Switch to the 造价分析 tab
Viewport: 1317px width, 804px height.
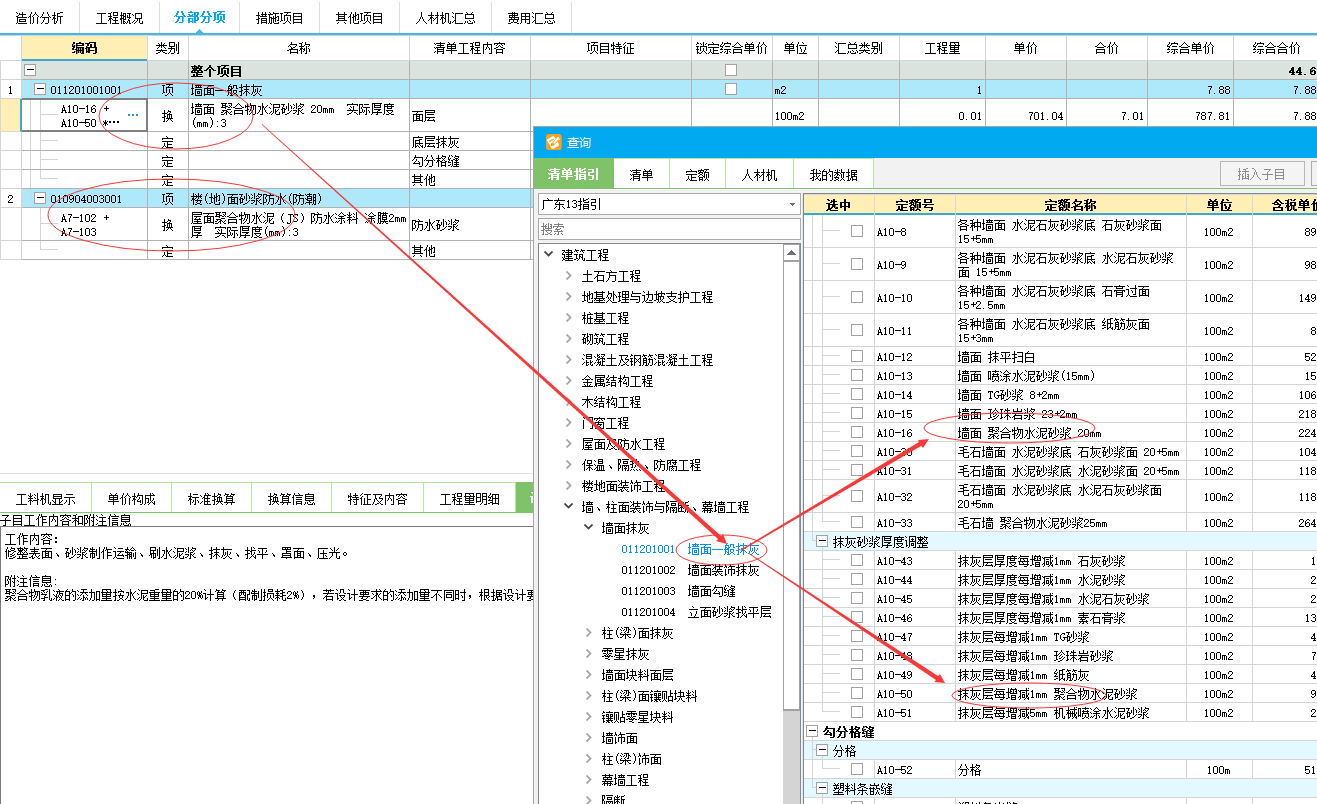pos(39,17)
